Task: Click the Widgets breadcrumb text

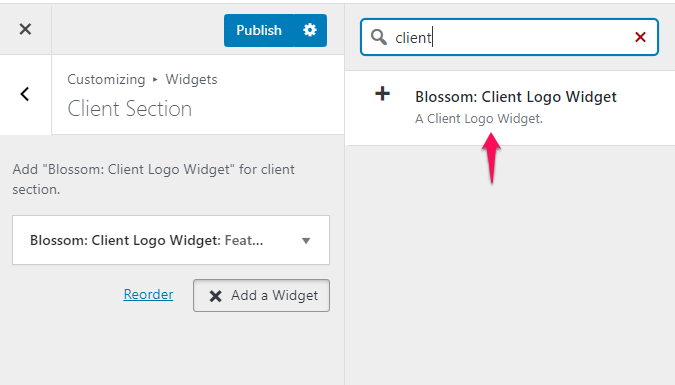Action: click(x=191, y=80)
